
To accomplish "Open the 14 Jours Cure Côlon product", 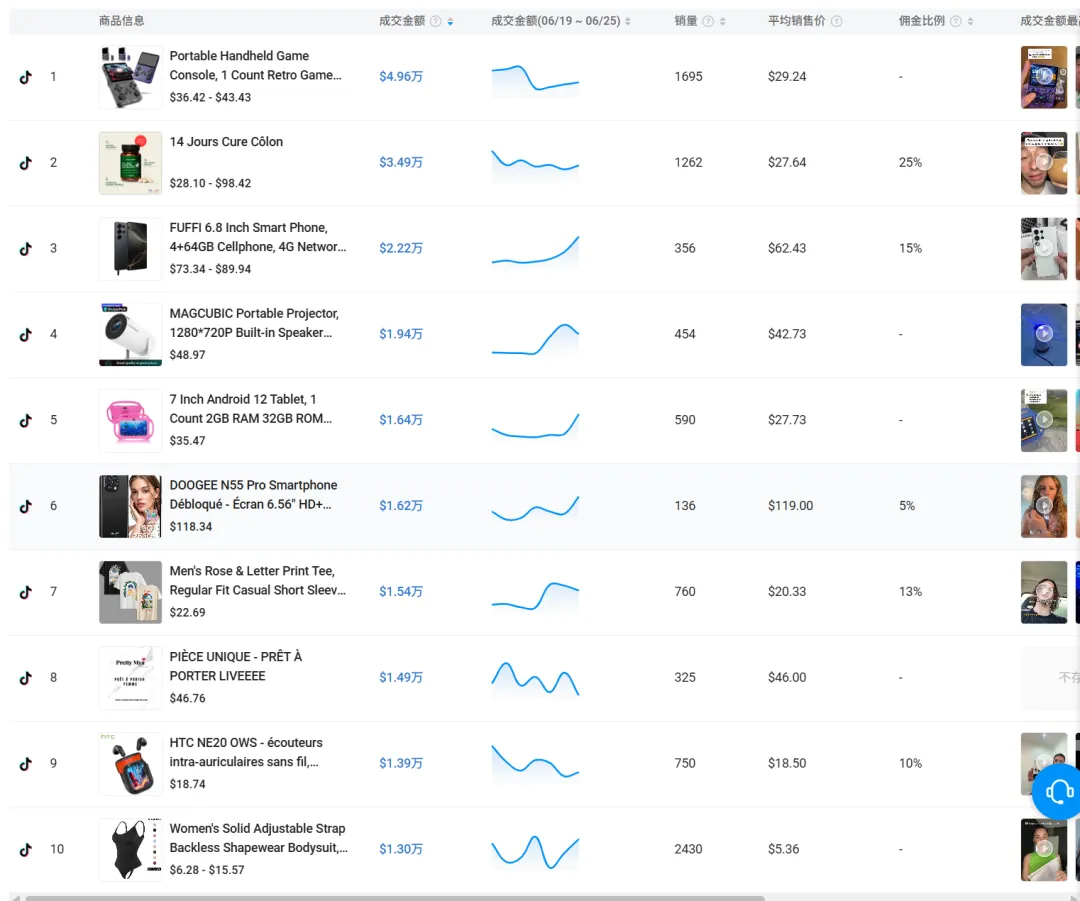I will click(226, 141).
